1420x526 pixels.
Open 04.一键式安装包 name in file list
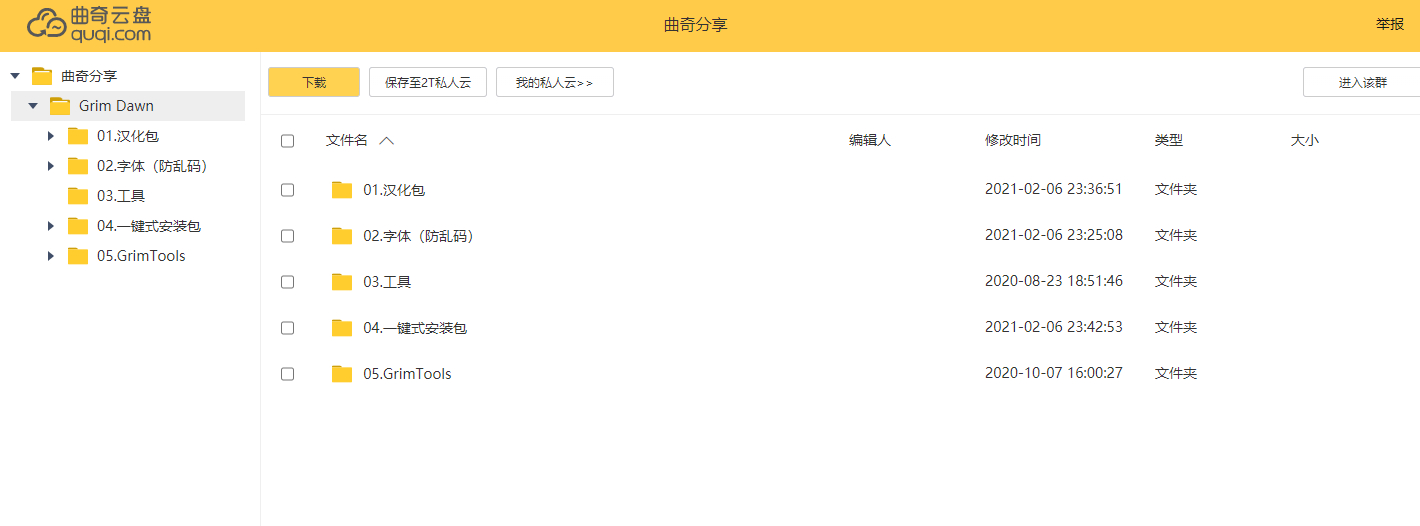pos(415,328)
